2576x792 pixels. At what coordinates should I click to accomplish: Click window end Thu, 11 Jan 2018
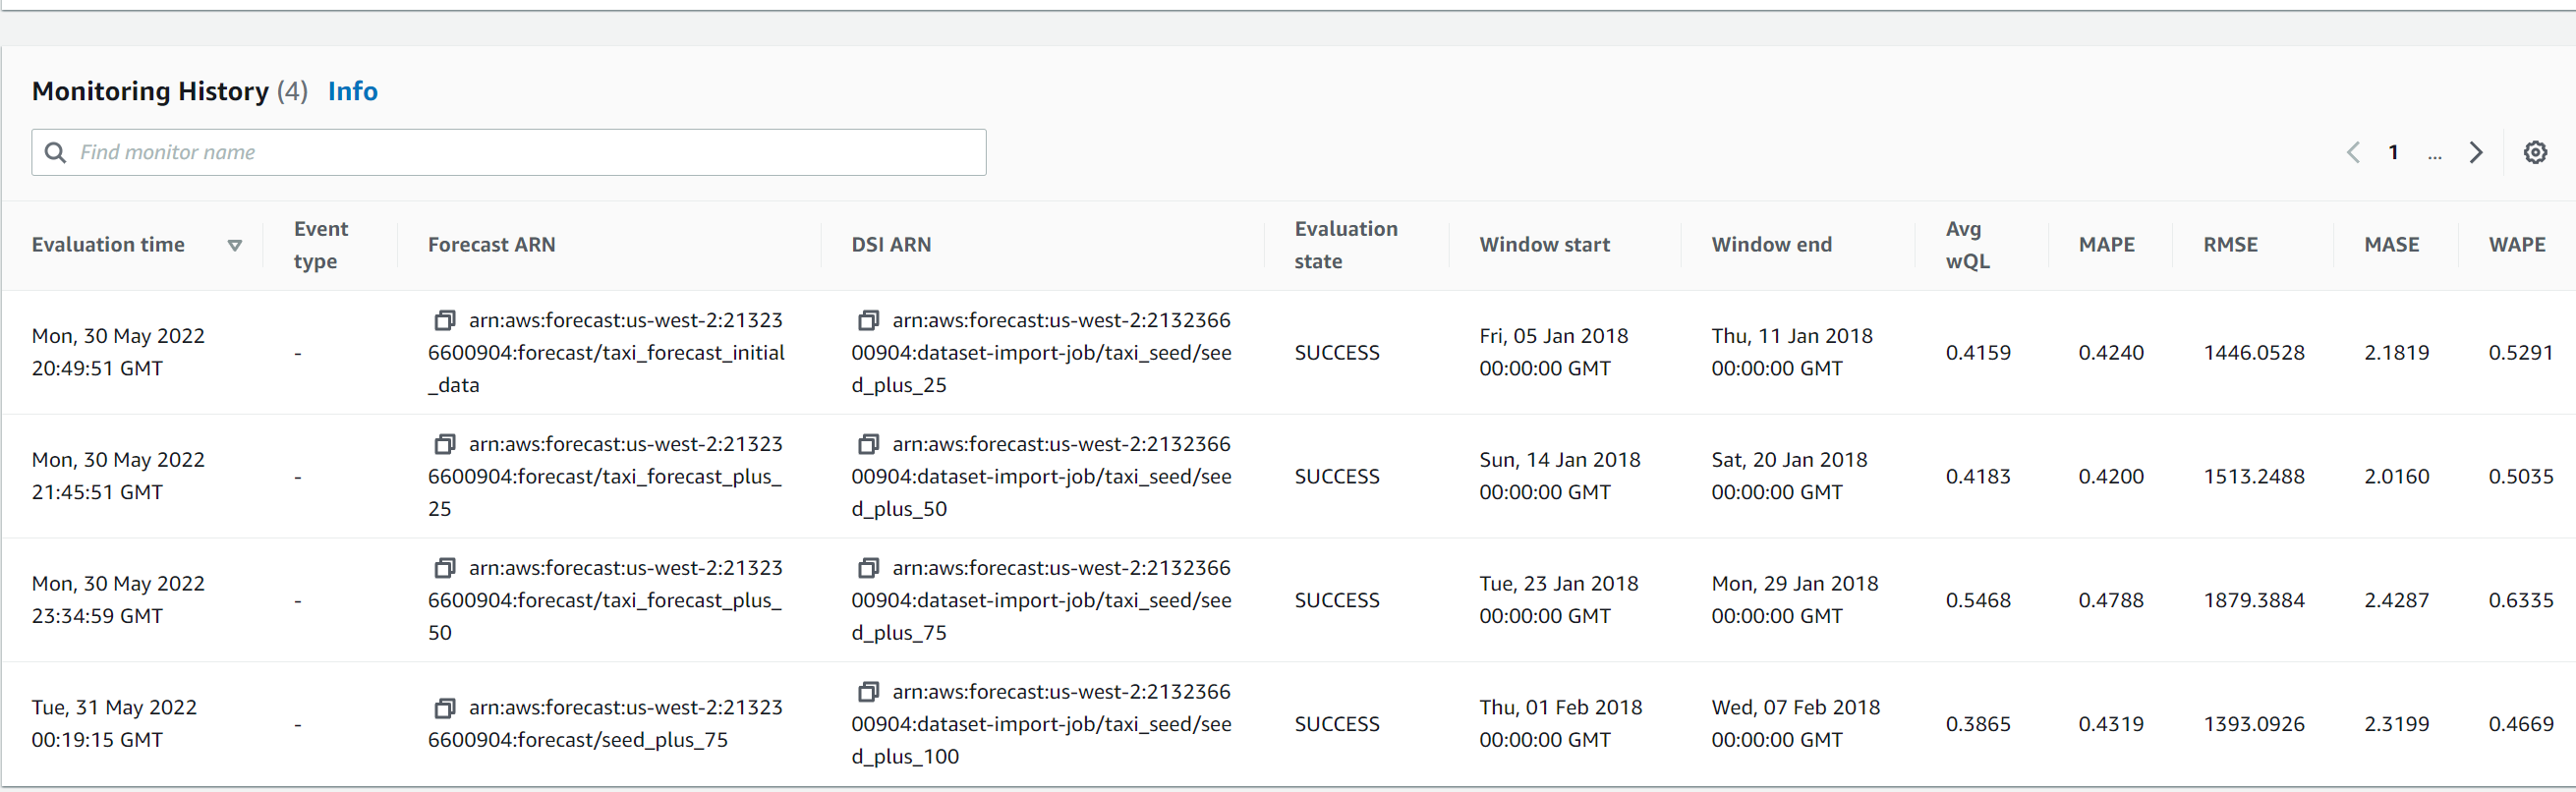click(1792, 352)
